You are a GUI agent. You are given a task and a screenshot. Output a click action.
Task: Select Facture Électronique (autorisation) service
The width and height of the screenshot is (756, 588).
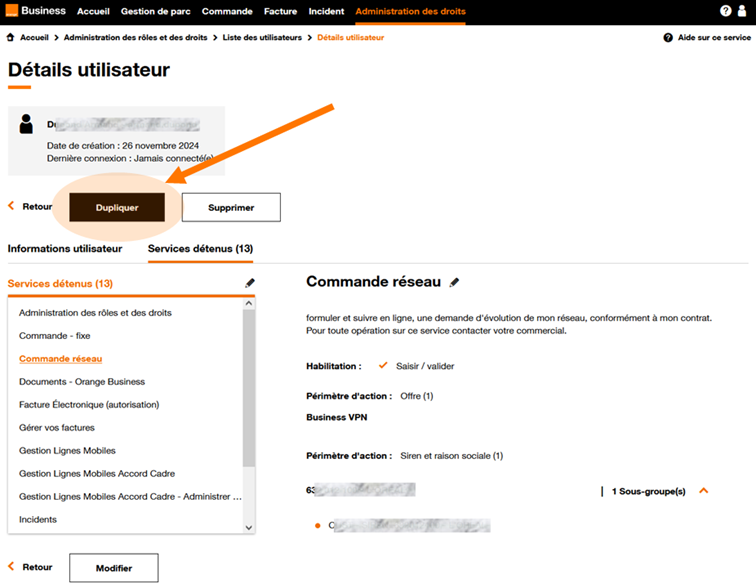tap(89, 404)
